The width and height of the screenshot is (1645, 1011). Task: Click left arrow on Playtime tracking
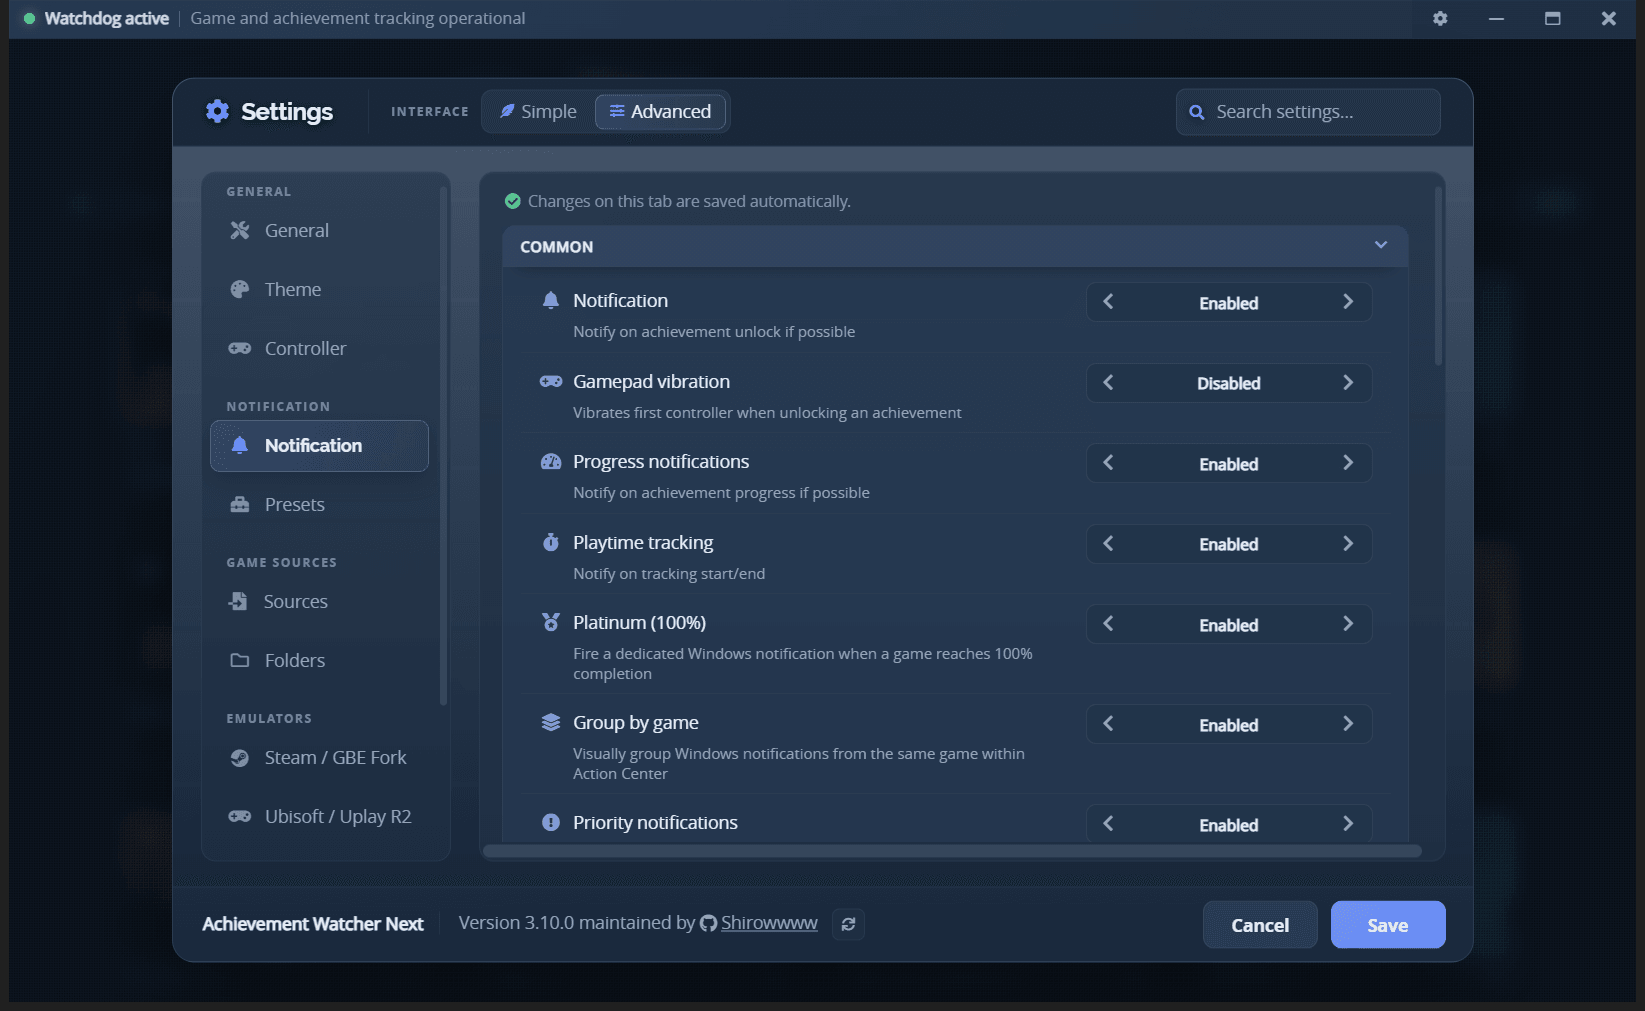(x=1108, y=543)
